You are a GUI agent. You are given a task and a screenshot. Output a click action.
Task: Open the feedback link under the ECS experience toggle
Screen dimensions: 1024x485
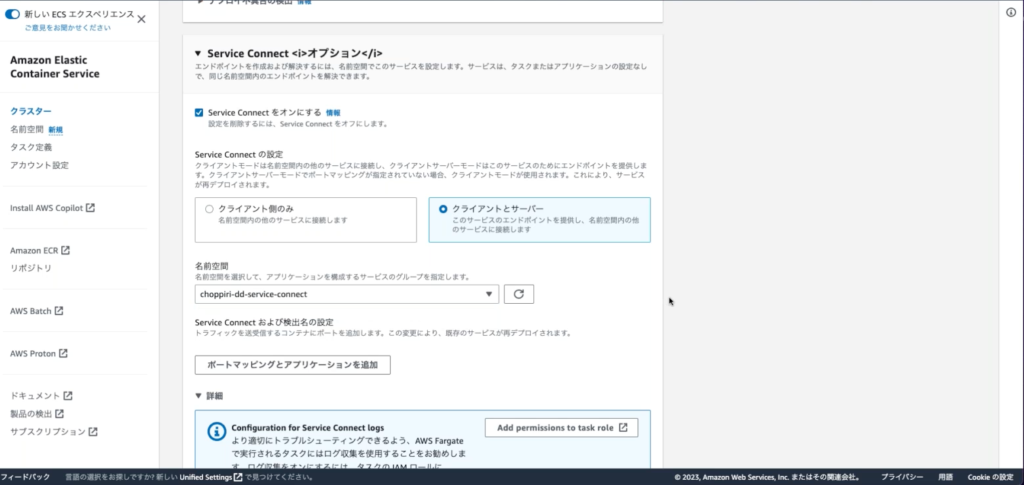[x=68, y=28]
